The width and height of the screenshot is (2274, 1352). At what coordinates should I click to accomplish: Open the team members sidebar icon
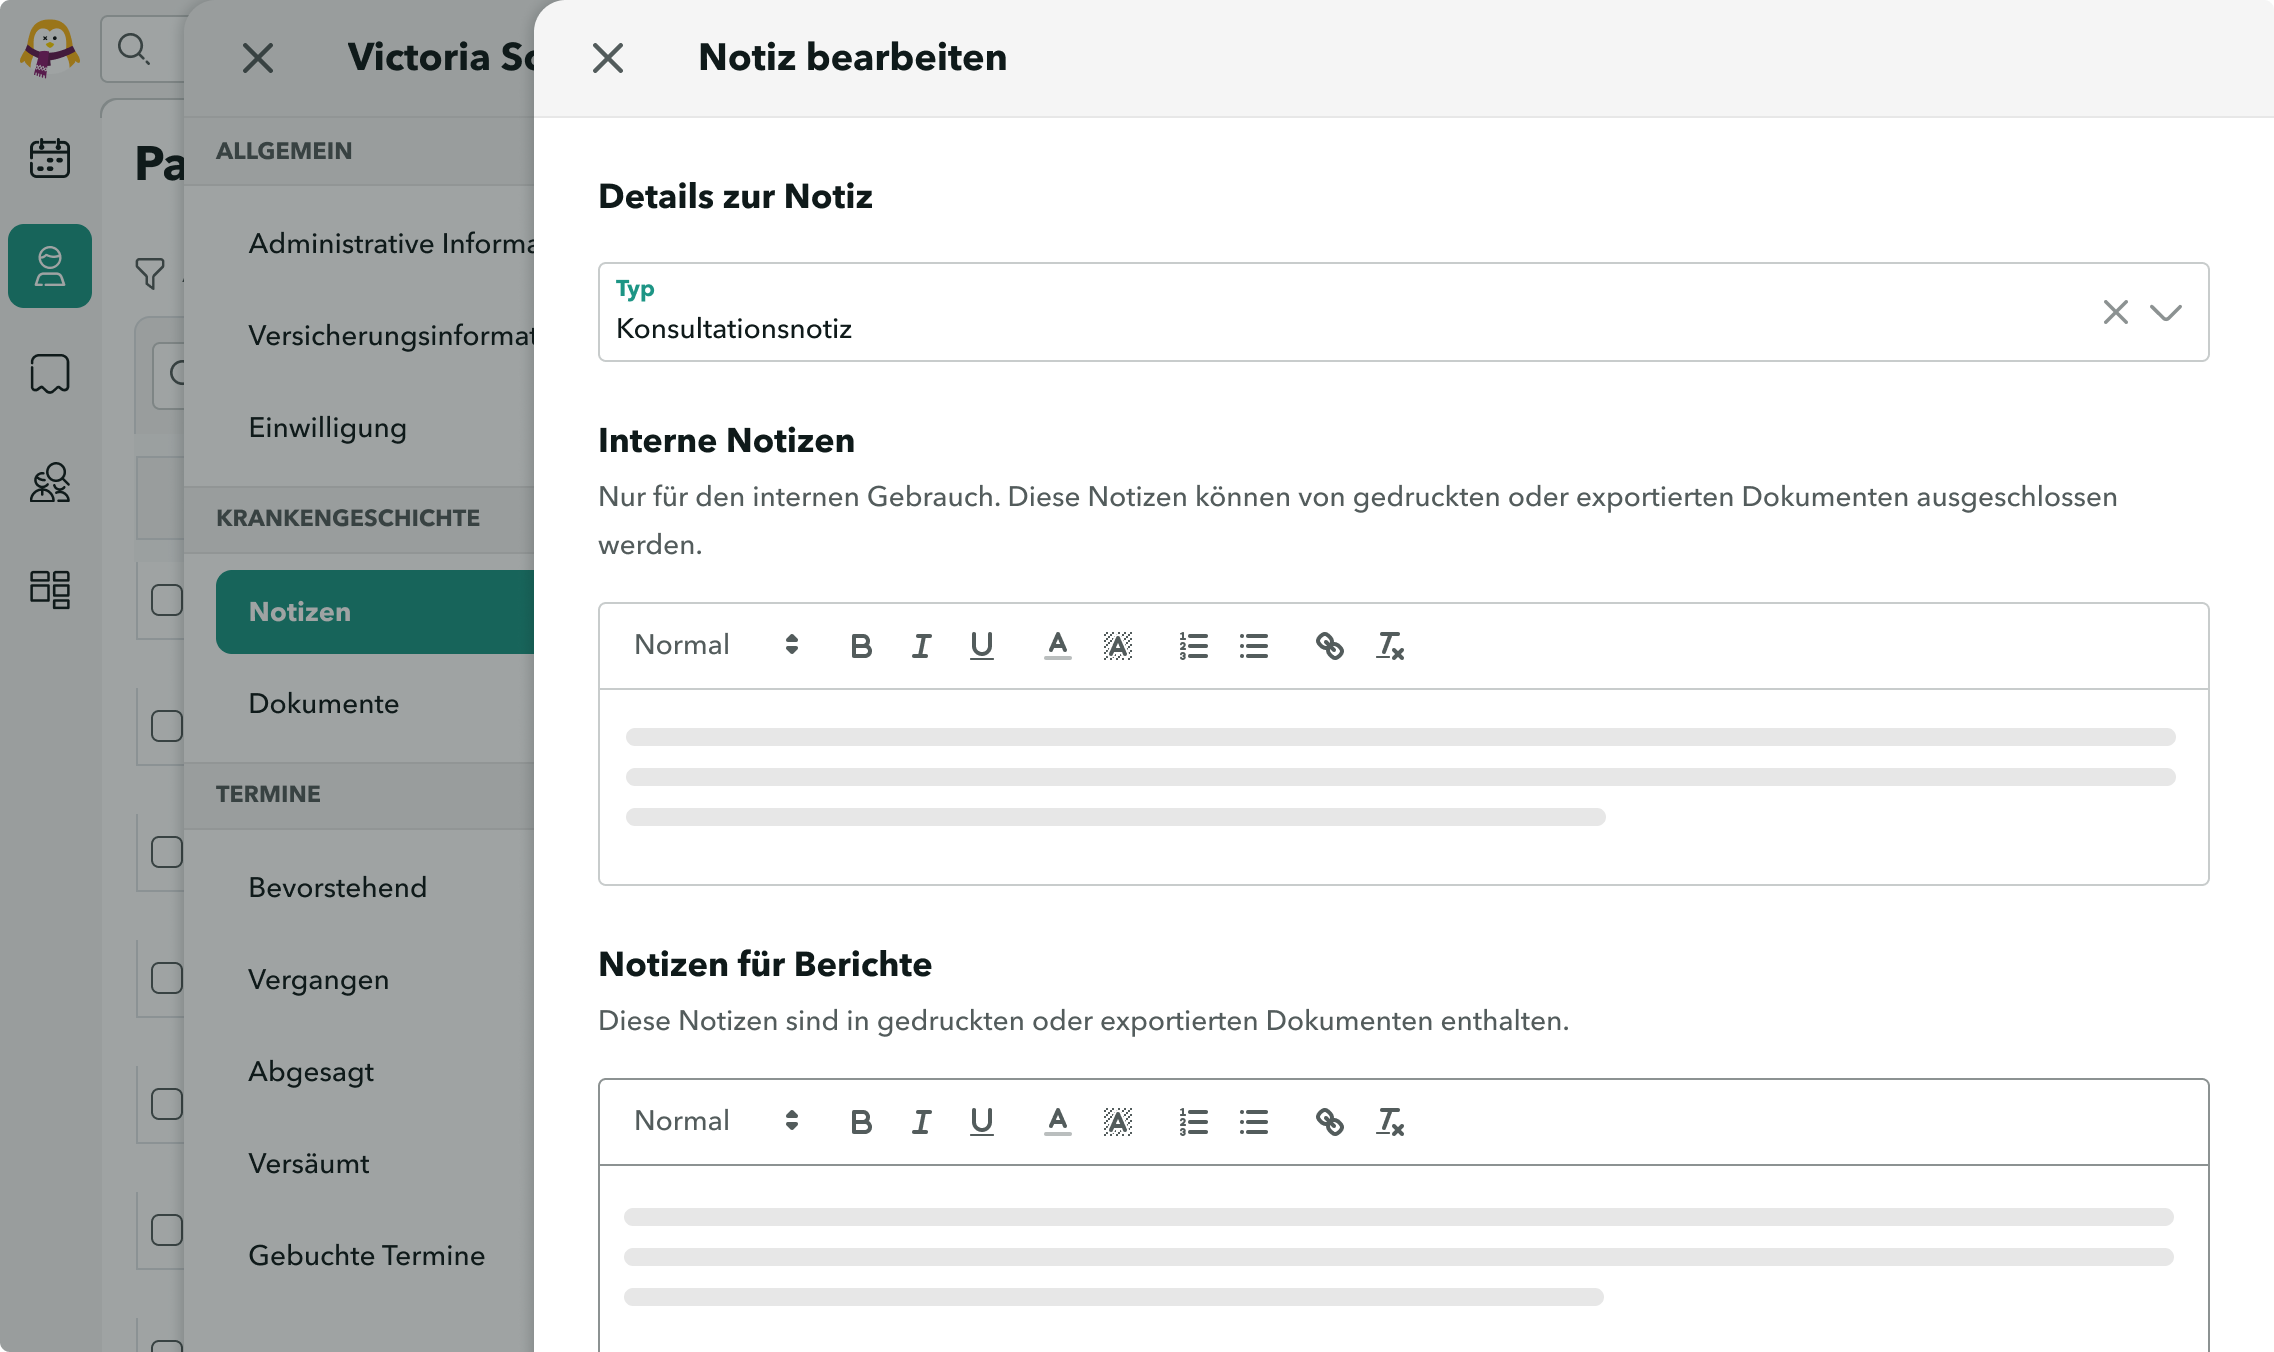coord(49,482)
